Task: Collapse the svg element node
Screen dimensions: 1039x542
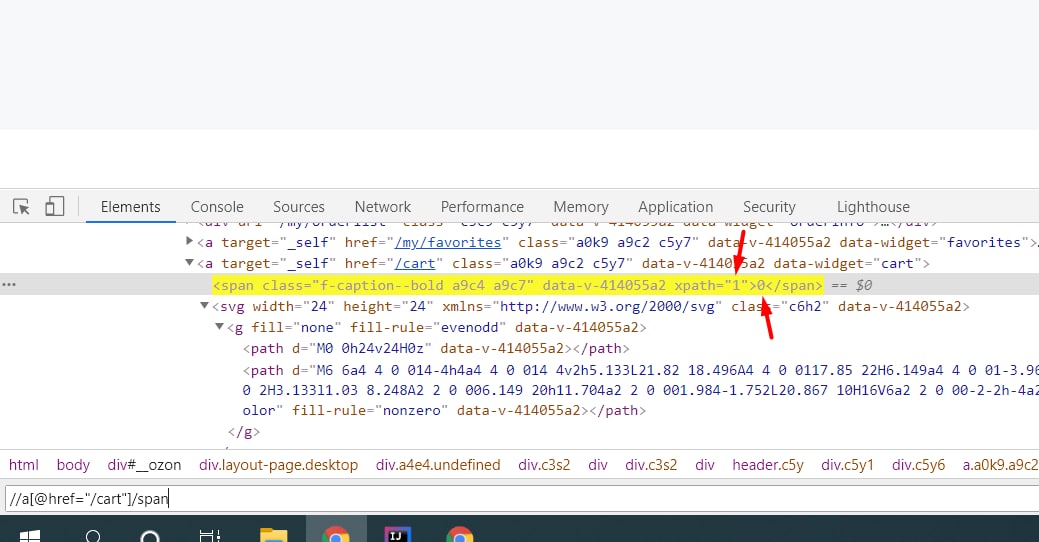Action: (204, 305)
